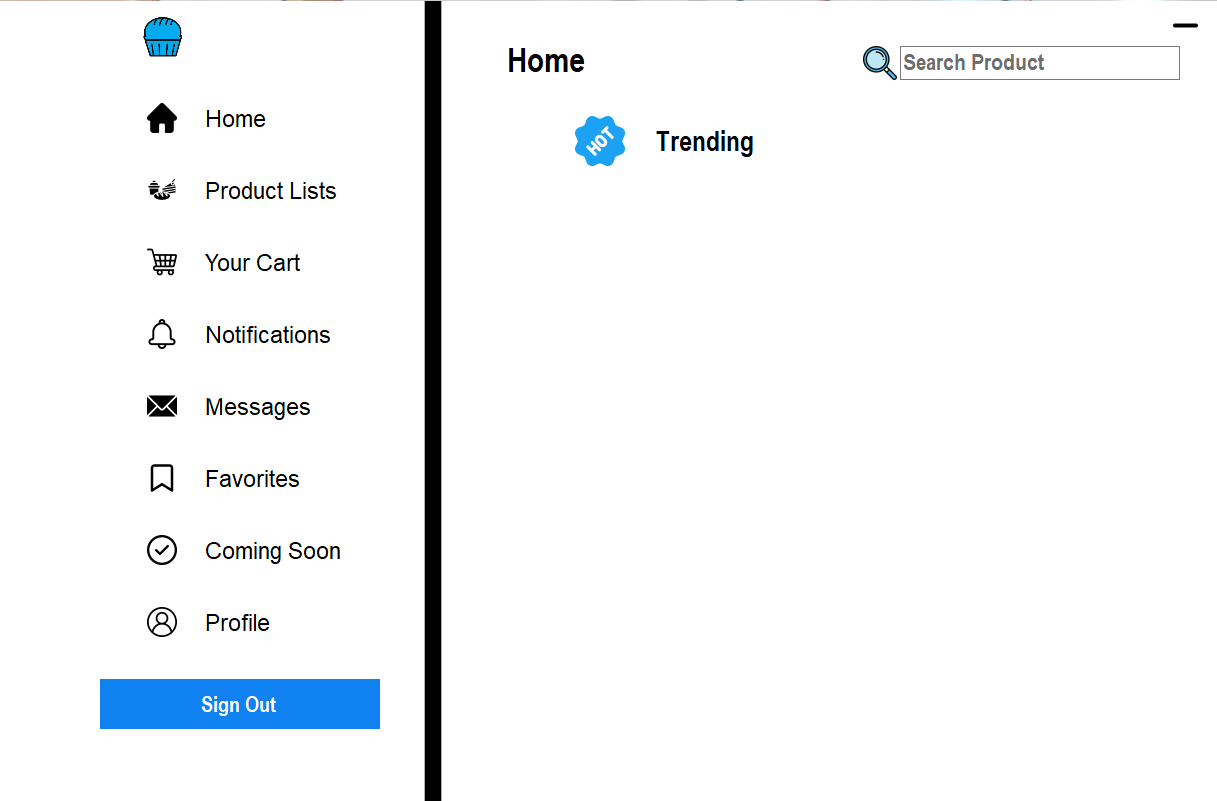Viewport: 1217px width, 801px height.
Task: Open the Product Lists menu item
Action: 270,191
